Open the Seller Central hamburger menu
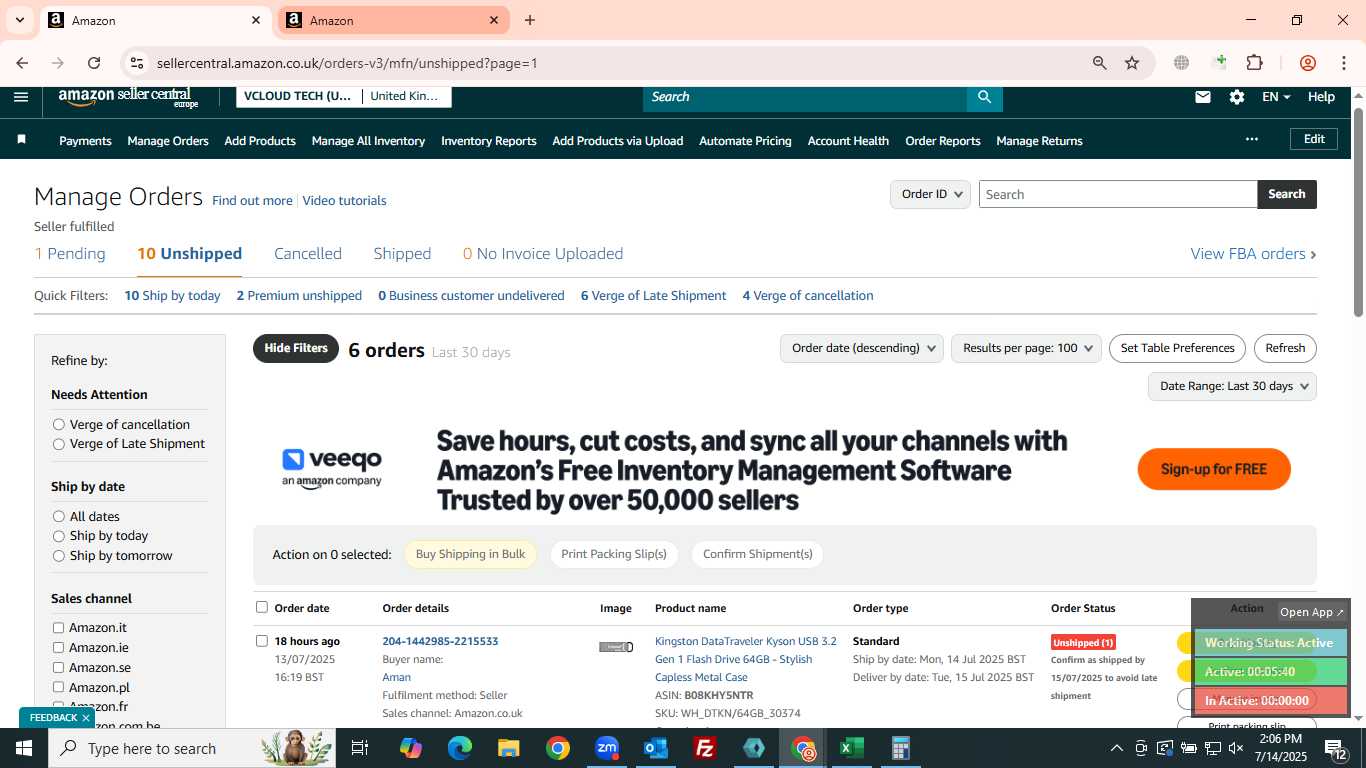Viewport: 1366px width, 768px height. pos(21,97)
